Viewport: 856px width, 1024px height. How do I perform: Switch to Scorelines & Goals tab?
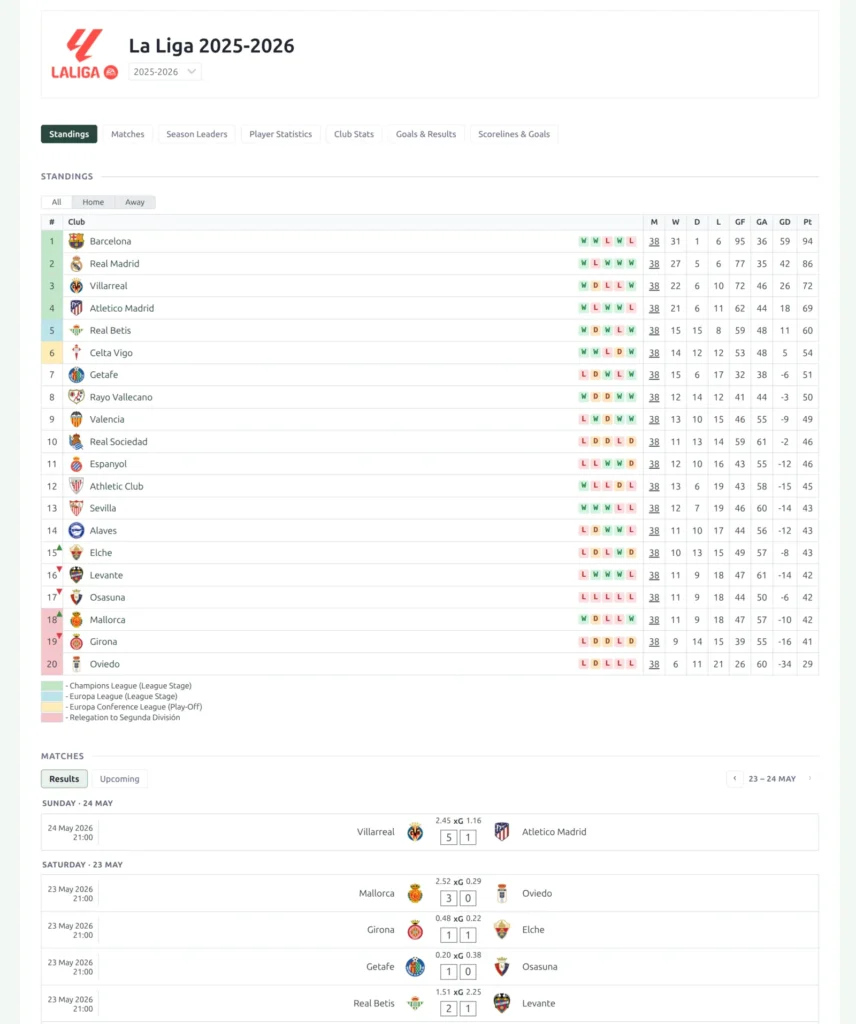(x=514, y=134)
